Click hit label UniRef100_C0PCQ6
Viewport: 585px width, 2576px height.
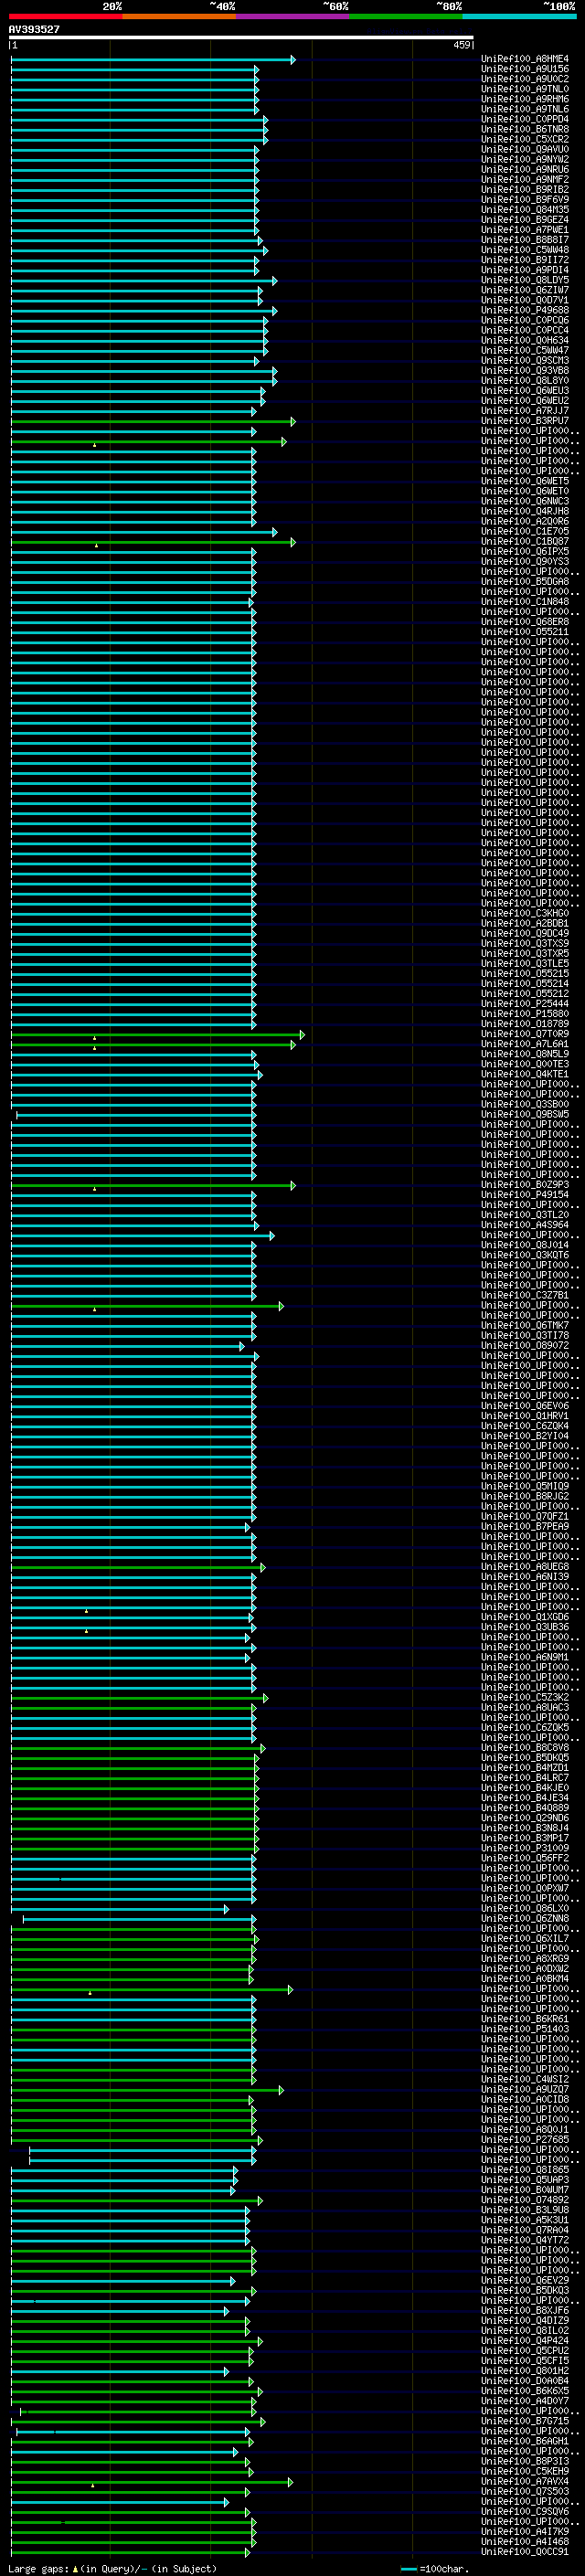pos(524,320)
